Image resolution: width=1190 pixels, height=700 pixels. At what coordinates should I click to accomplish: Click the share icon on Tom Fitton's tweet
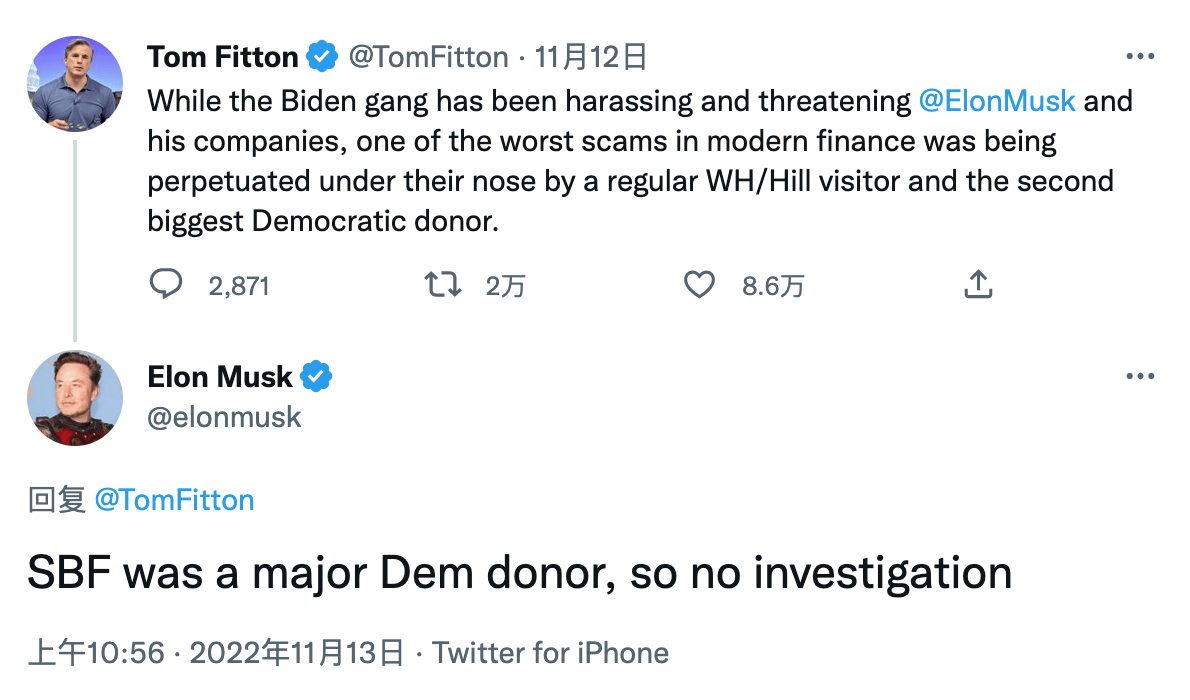(x=977, y=285)
